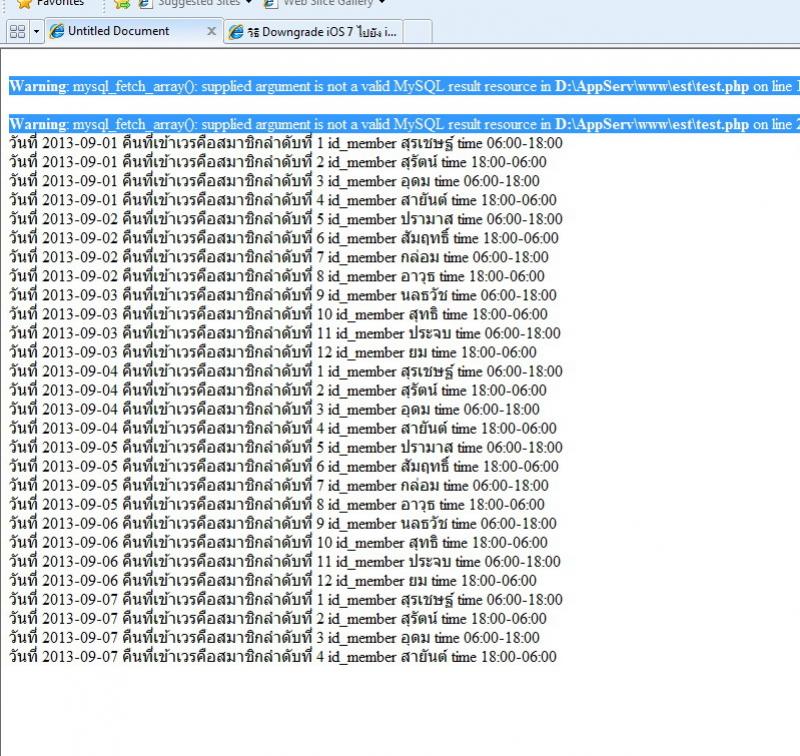
Task: Click the 2013-09-01 row for member 3
Action: pyautogui.click(x=274, y=181)
